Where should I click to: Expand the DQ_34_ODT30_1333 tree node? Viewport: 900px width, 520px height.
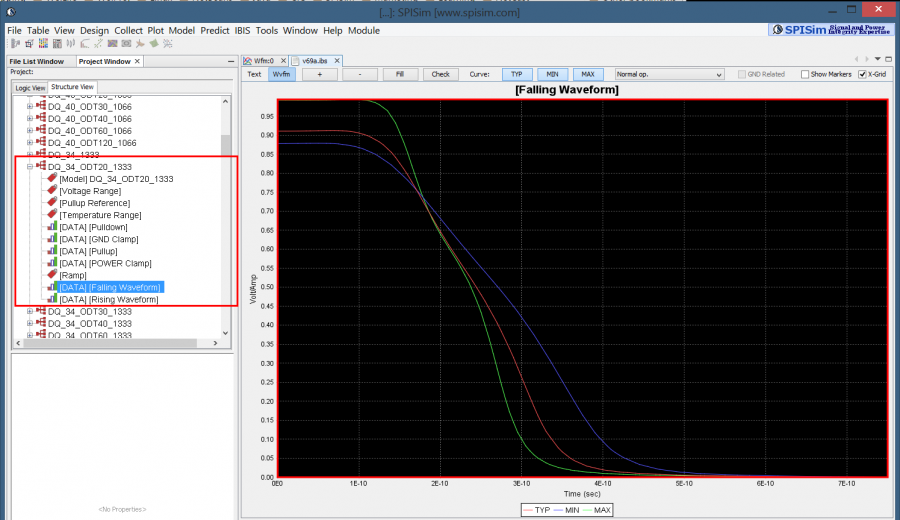[30, 311]
